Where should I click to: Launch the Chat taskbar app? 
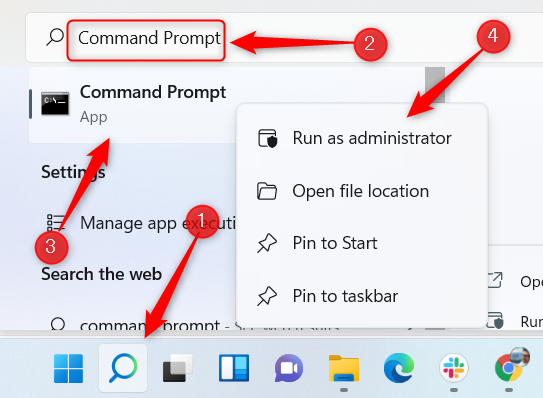289,368
